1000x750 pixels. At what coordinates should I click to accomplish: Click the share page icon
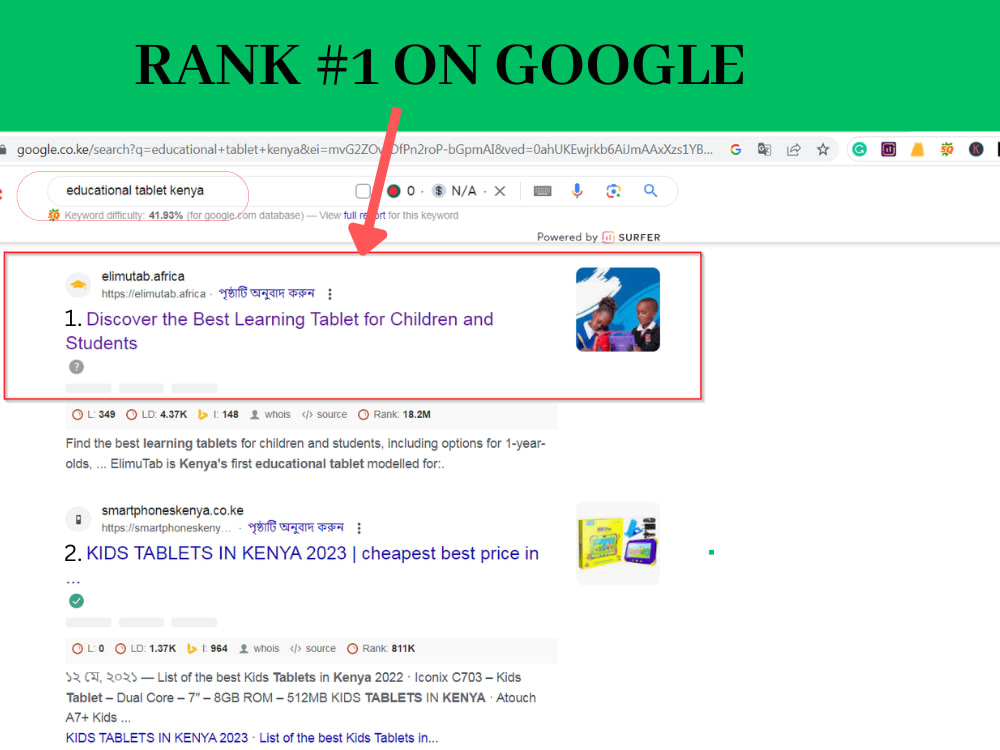tap(793, 150)
